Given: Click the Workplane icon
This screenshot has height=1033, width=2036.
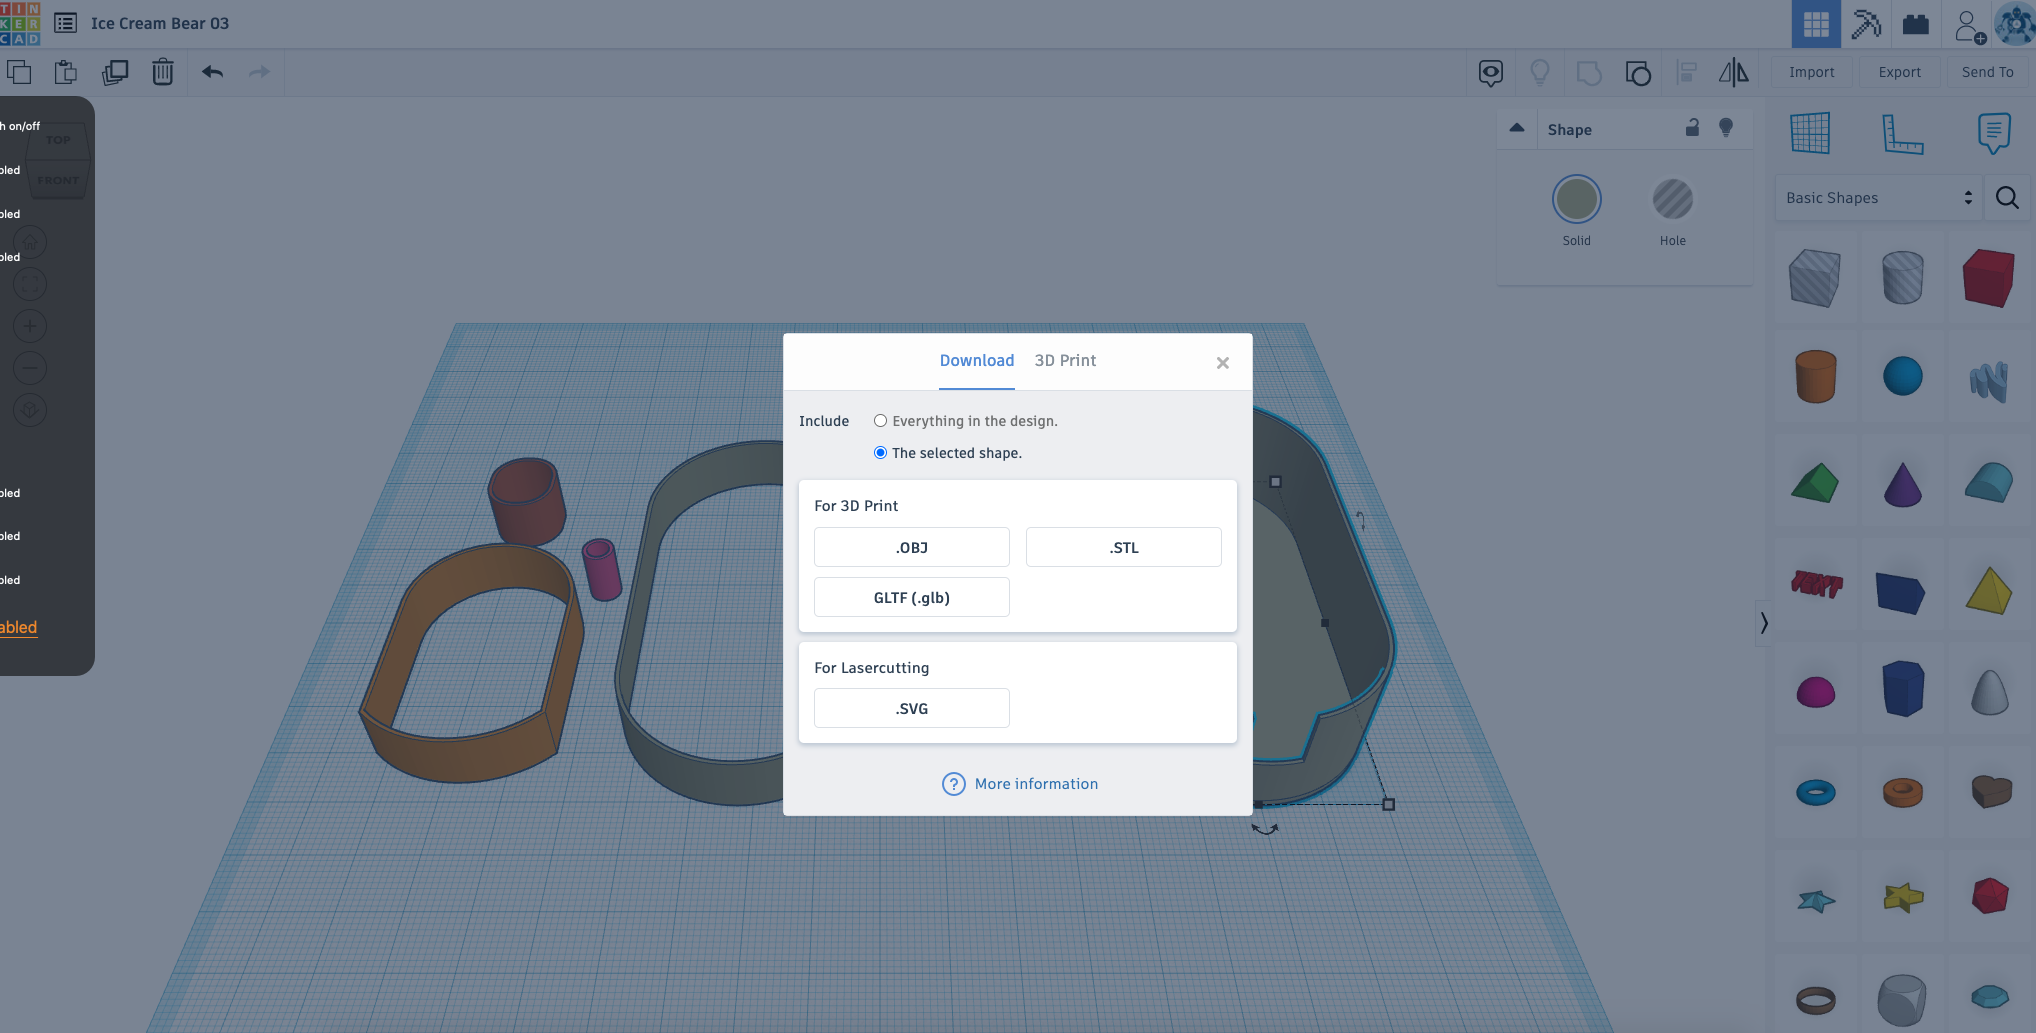Looking at the screenshot, I should pos(1811,132).
